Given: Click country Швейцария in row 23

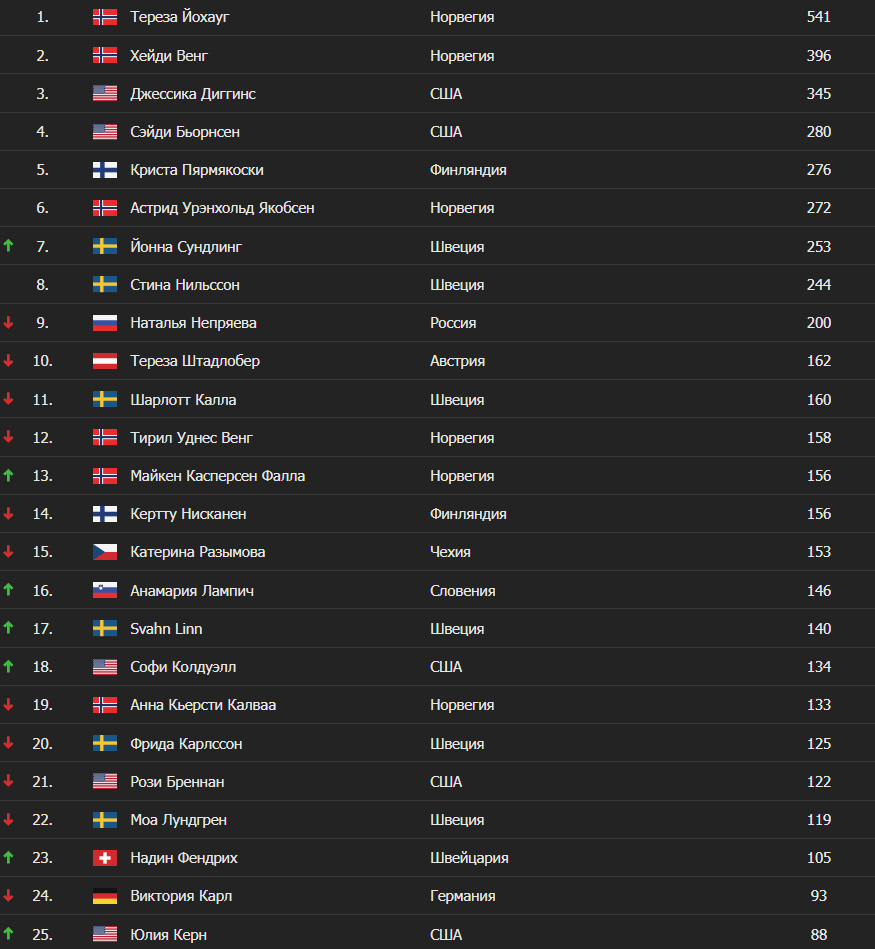Looking at the screenshot, I should tap(469, 858).
